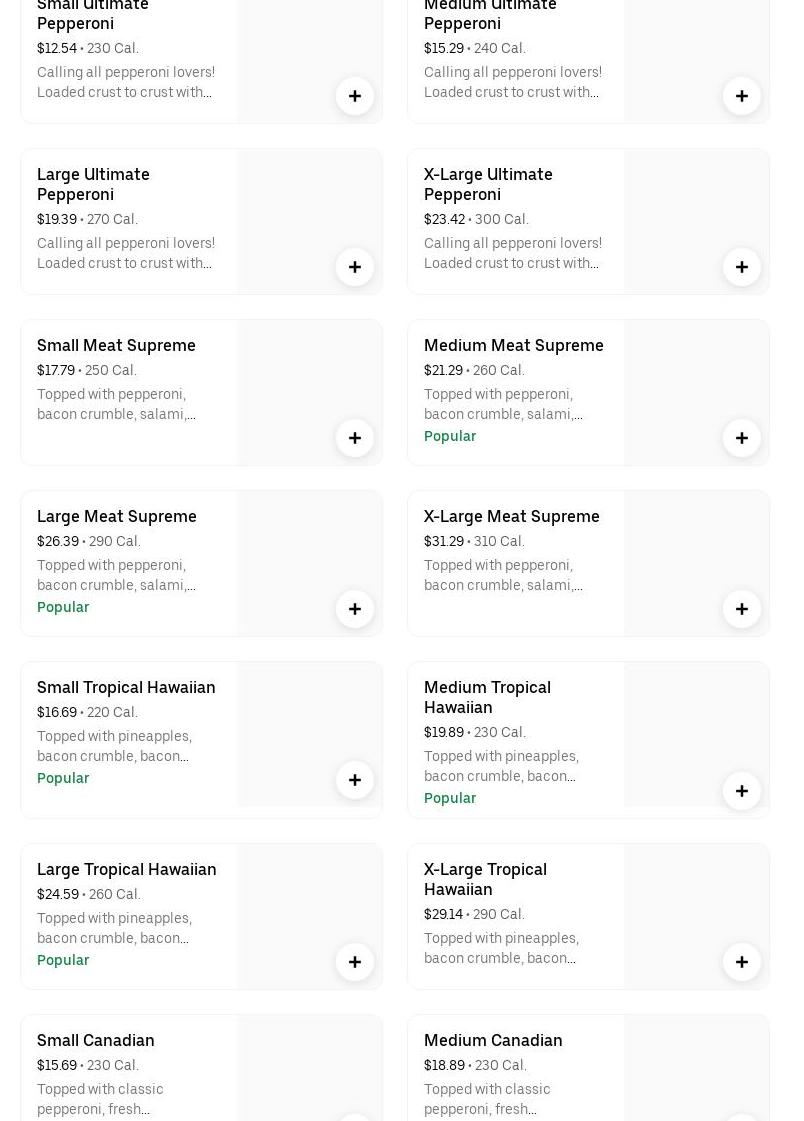
Task: Click plus button for Large Ultimate Pepperoni
Action: pos(355,267)
